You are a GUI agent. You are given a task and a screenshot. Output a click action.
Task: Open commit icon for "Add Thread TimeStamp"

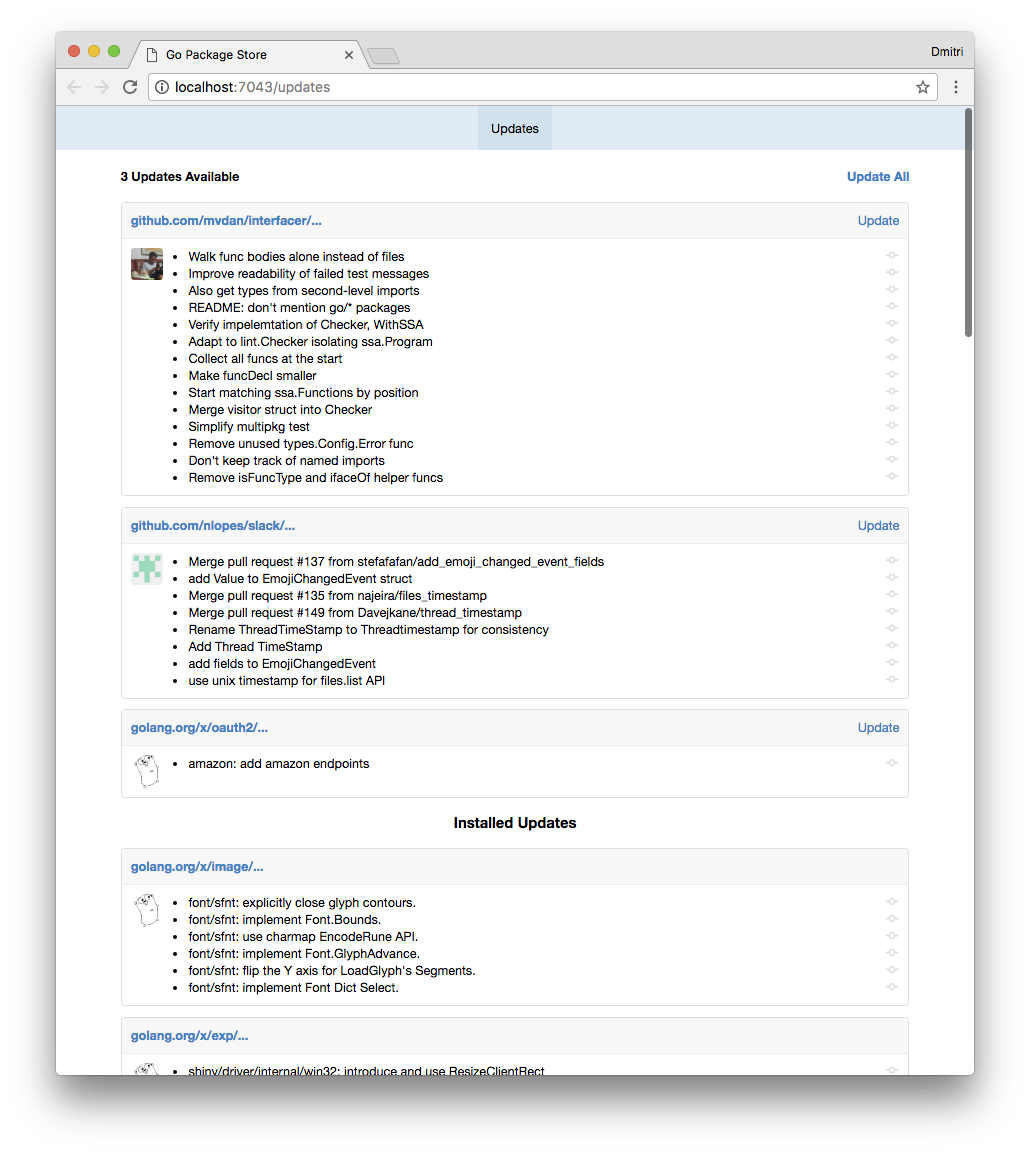click(891, 646)
